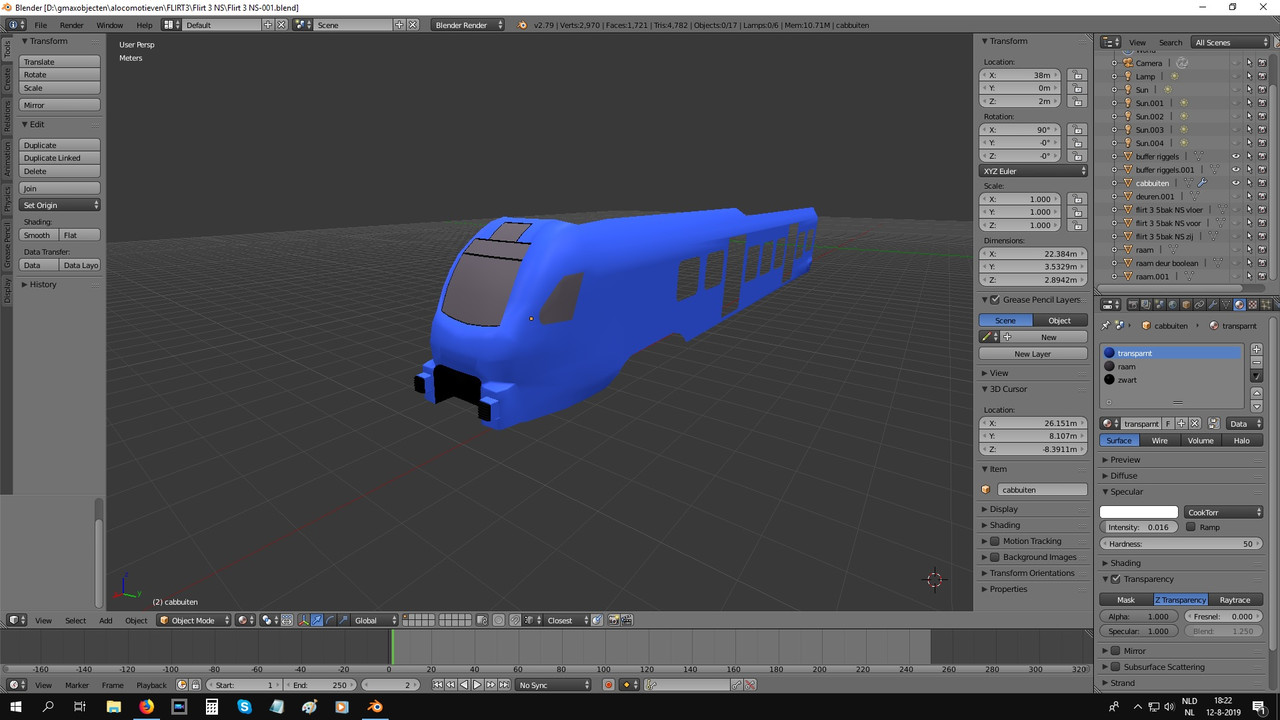Set shading to Smooth

click(38, 235)
